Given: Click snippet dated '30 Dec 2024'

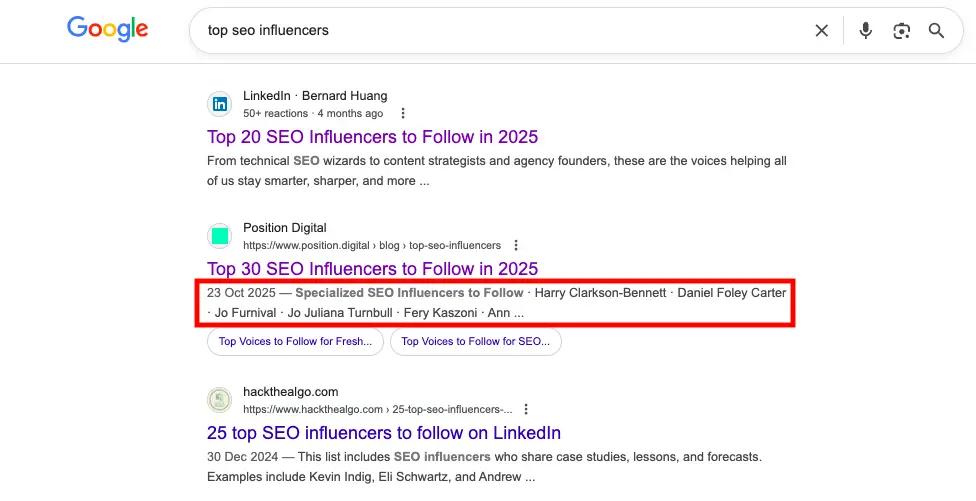Looking at the screenshot, I should point(484,467).
